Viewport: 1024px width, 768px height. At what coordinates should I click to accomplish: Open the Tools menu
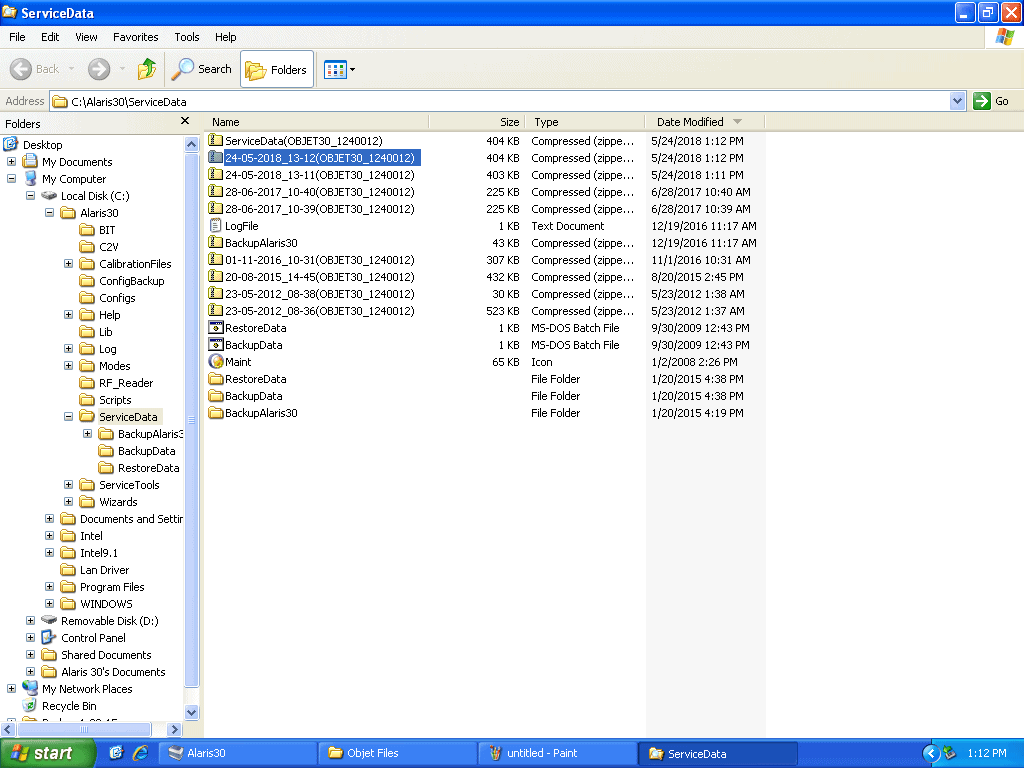coord(187,37)
